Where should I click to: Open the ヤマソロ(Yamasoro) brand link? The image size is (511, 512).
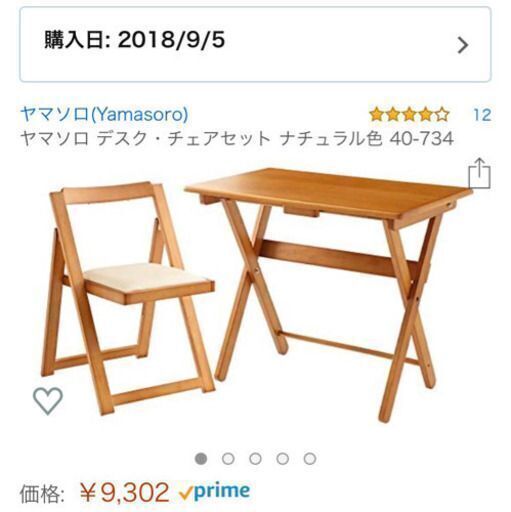[x=104, y=114]
